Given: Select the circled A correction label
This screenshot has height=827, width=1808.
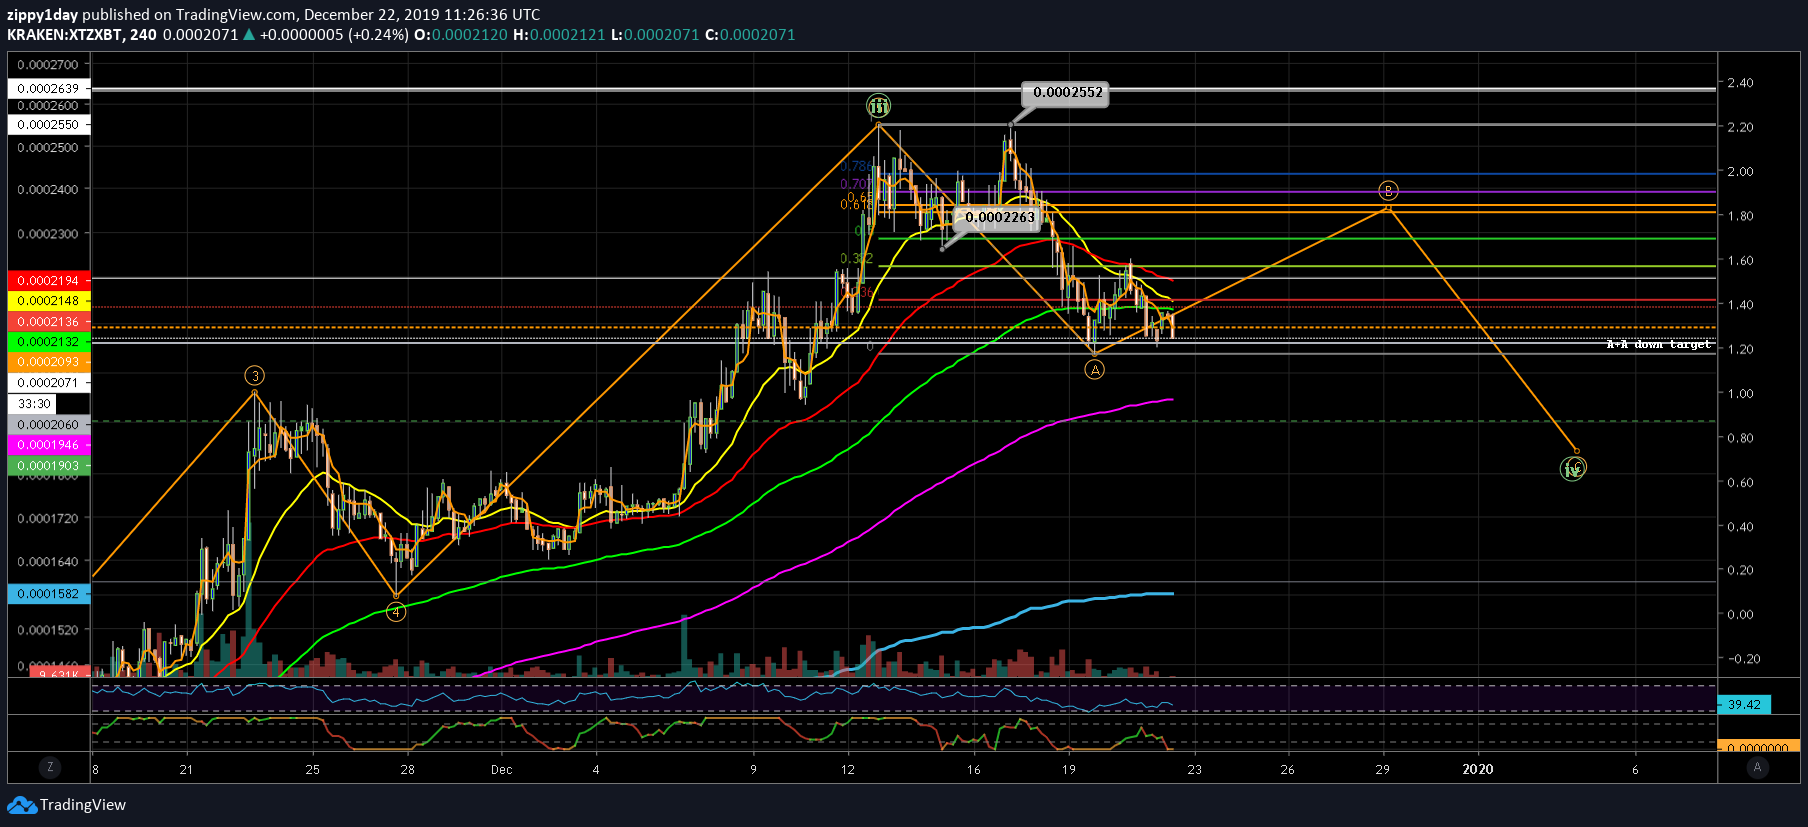Looking at the screenshot, I should pyautogui.click(x=1095, y=370).
